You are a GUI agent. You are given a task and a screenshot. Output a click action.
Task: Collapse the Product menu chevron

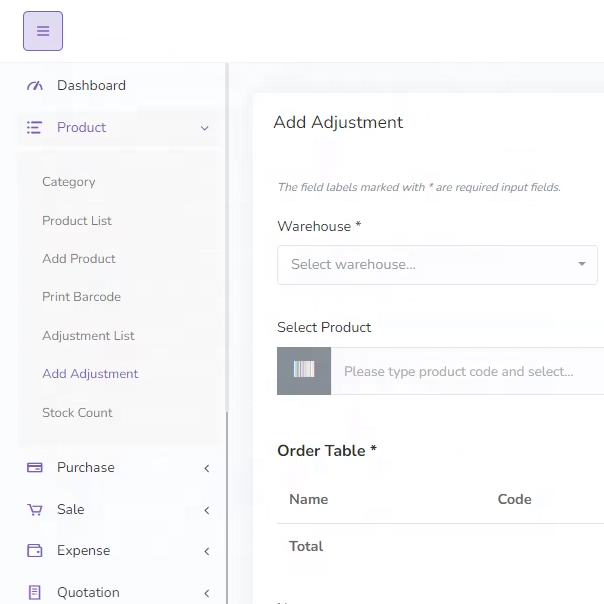[205, 128]
